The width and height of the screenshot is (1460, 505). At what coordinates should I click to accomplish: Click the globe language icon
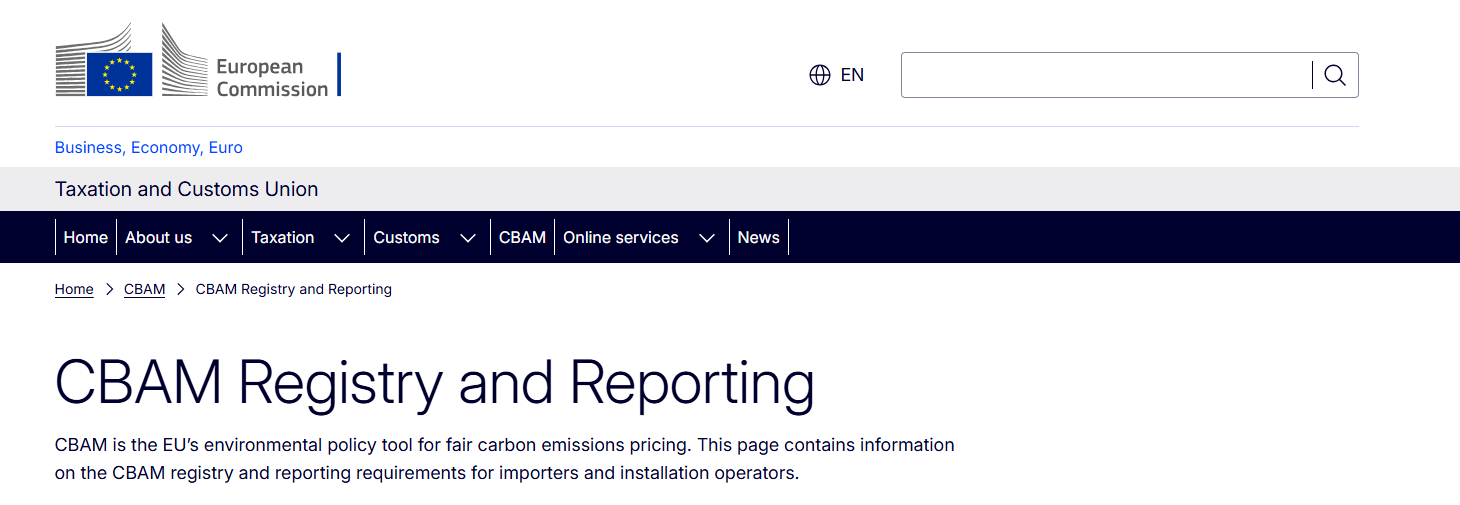tap(820, 75)
